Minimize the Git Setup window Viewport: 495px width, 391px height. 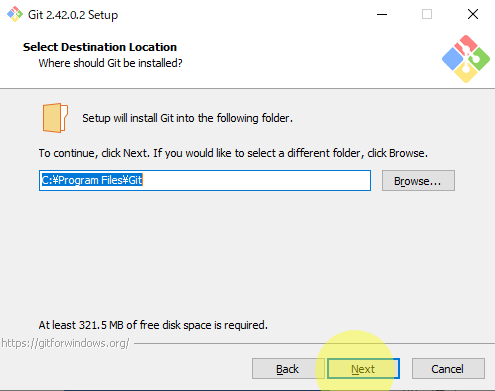(382, 14)
